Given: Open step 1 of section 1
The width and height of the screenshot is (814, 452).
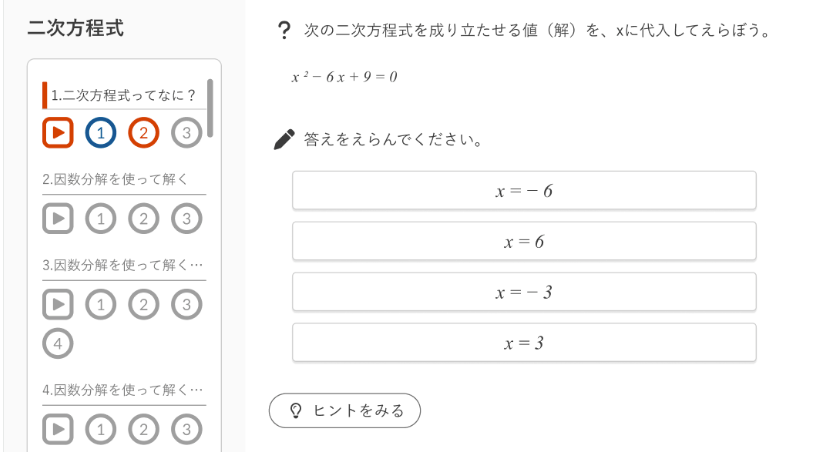Looking at the screenshot, I should [101, 132].
